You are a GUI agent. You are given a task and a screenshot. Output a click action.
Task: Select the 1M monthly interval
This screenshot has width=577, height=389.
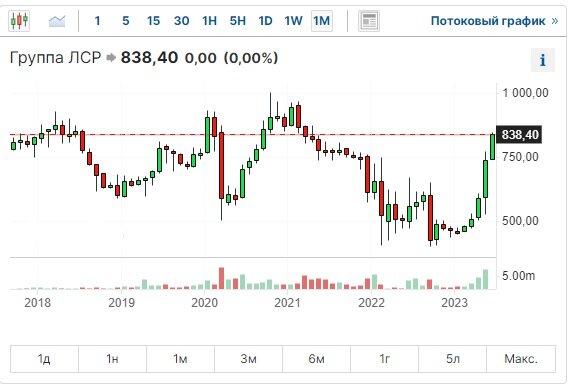click(322, 21)
